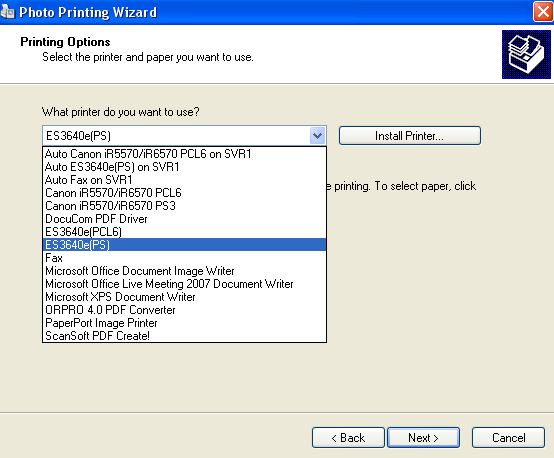The height and width of the screenshot is (458, 554).
Task: Close the Photo Printing Wizard window
Action: (x=543, y=12)
